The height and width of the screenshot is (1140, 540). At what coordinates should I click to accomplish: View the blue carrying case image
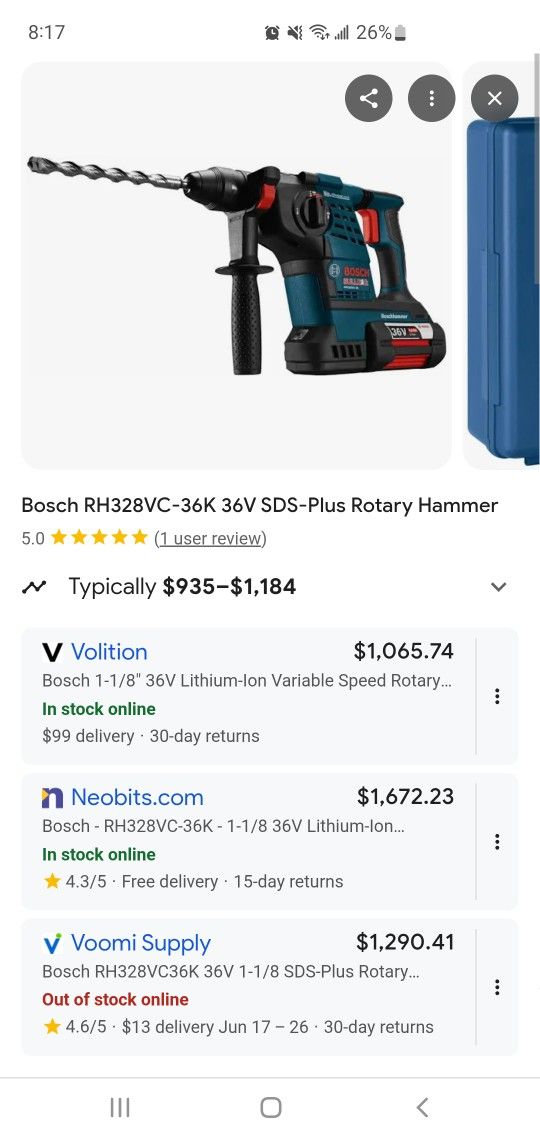pyautogui.click(x=501, y=265)
